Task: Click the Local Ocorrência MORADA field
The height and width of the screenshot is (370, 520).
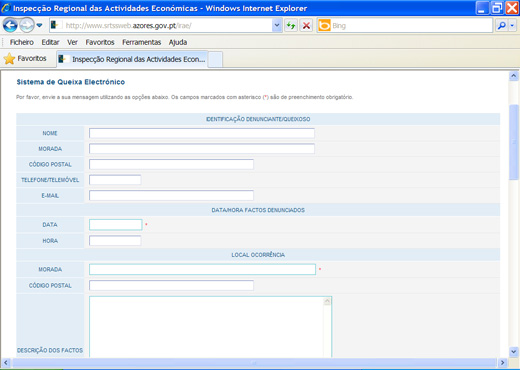Action: coord(202,269)
